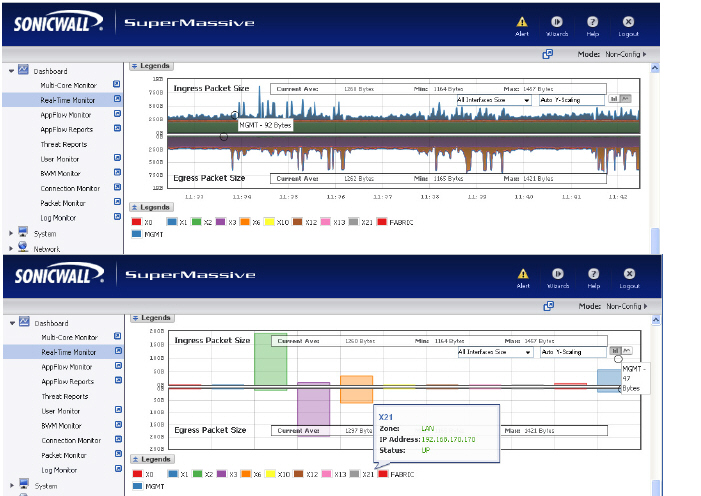Open Mode Non-Config menu arrow, upper screenshot
Screen dimensions: 701x496
coord(644,54)
